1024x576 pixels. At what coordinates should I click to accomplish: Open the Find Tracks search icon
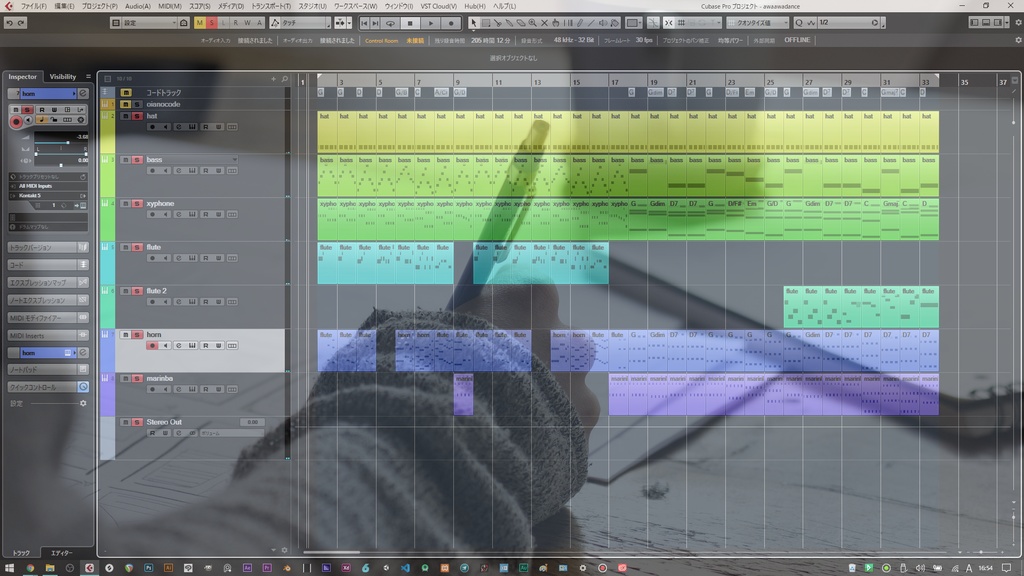coord(285,79)
